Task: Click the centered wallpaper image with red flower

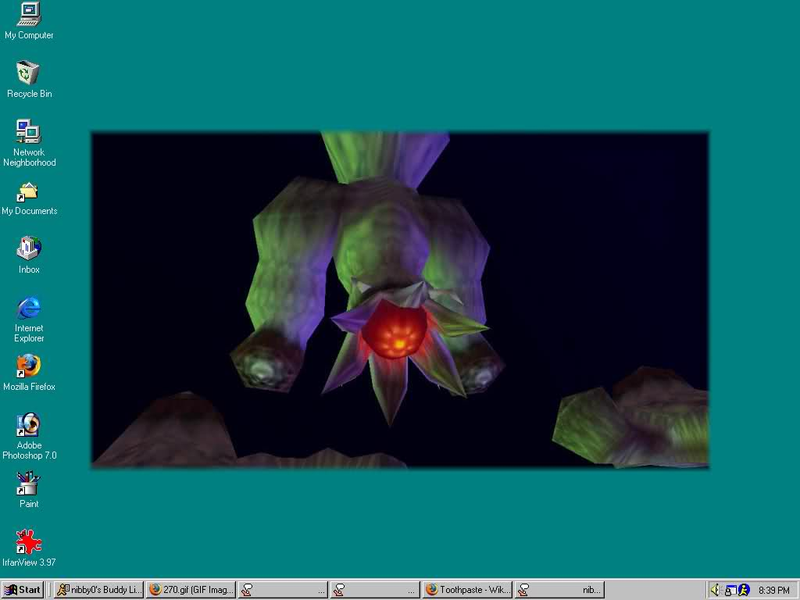Action: 400,300
